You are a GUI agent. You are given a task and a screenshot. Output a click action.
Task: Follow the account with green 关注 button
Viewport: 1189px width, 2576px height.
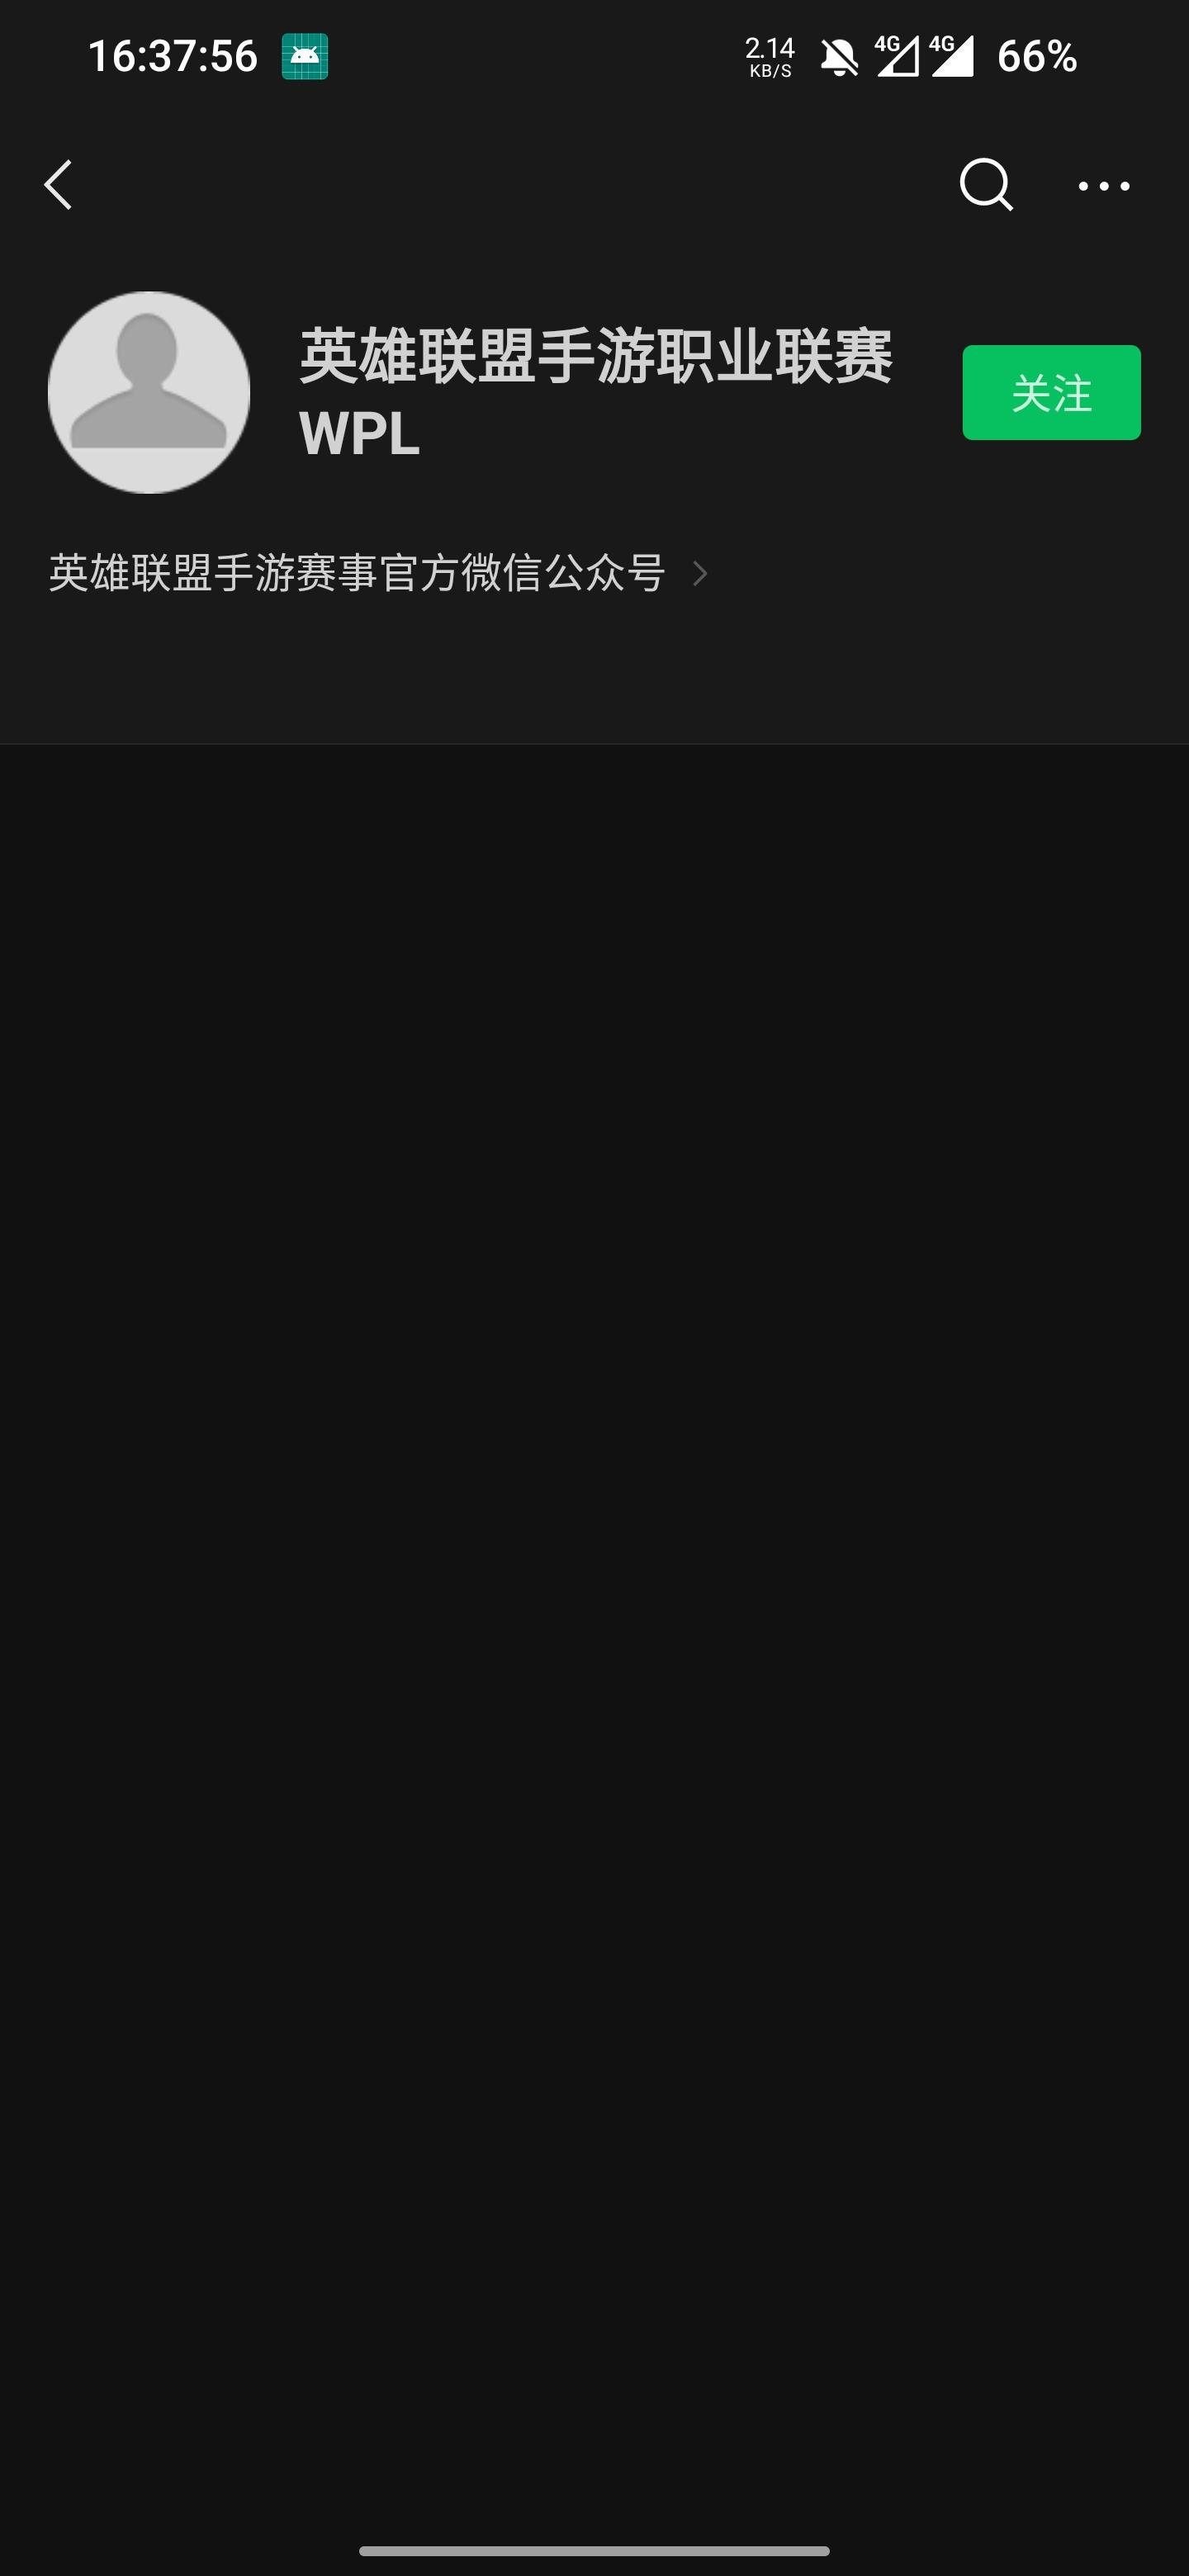1051,392
